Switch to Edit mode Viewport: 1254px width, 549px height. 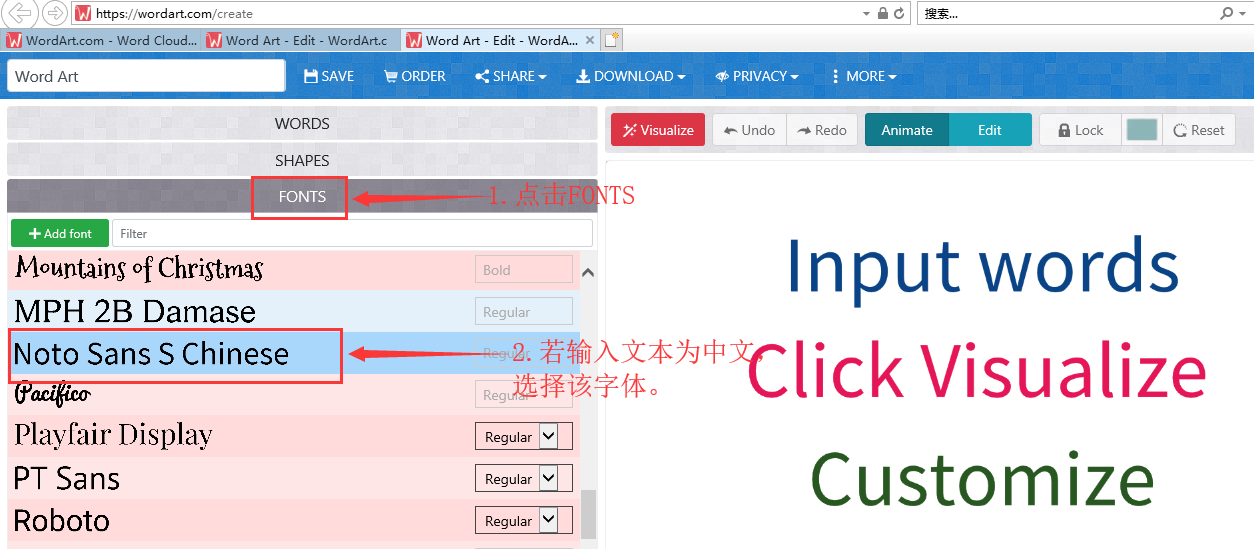click(x=990, y=130)
